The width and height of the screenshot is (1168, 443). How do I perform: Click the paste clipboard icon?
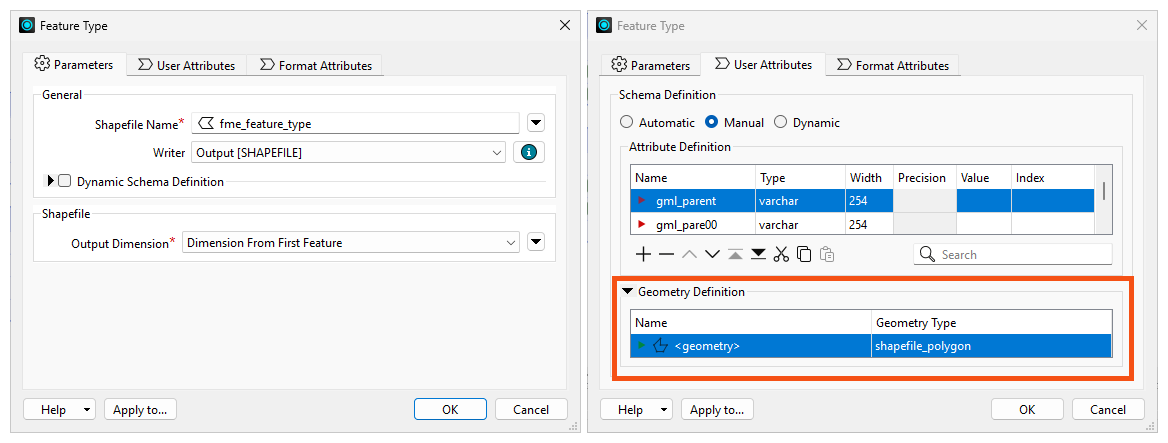coord(827,255)
